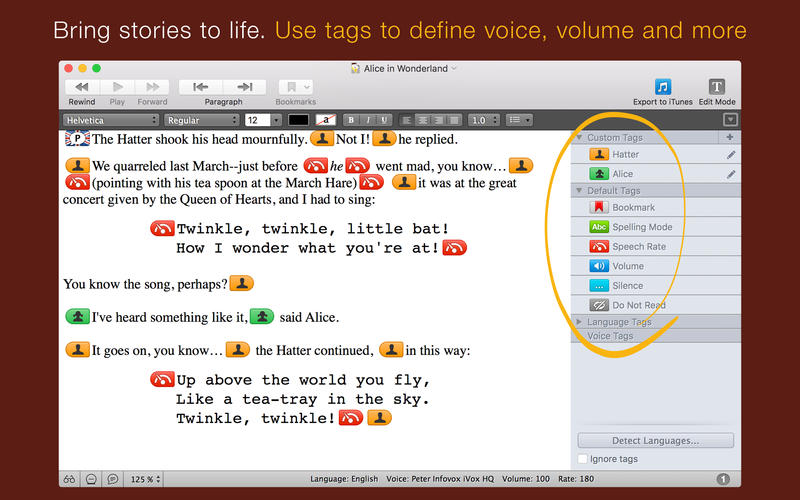Open the list style dropdown

519,120
